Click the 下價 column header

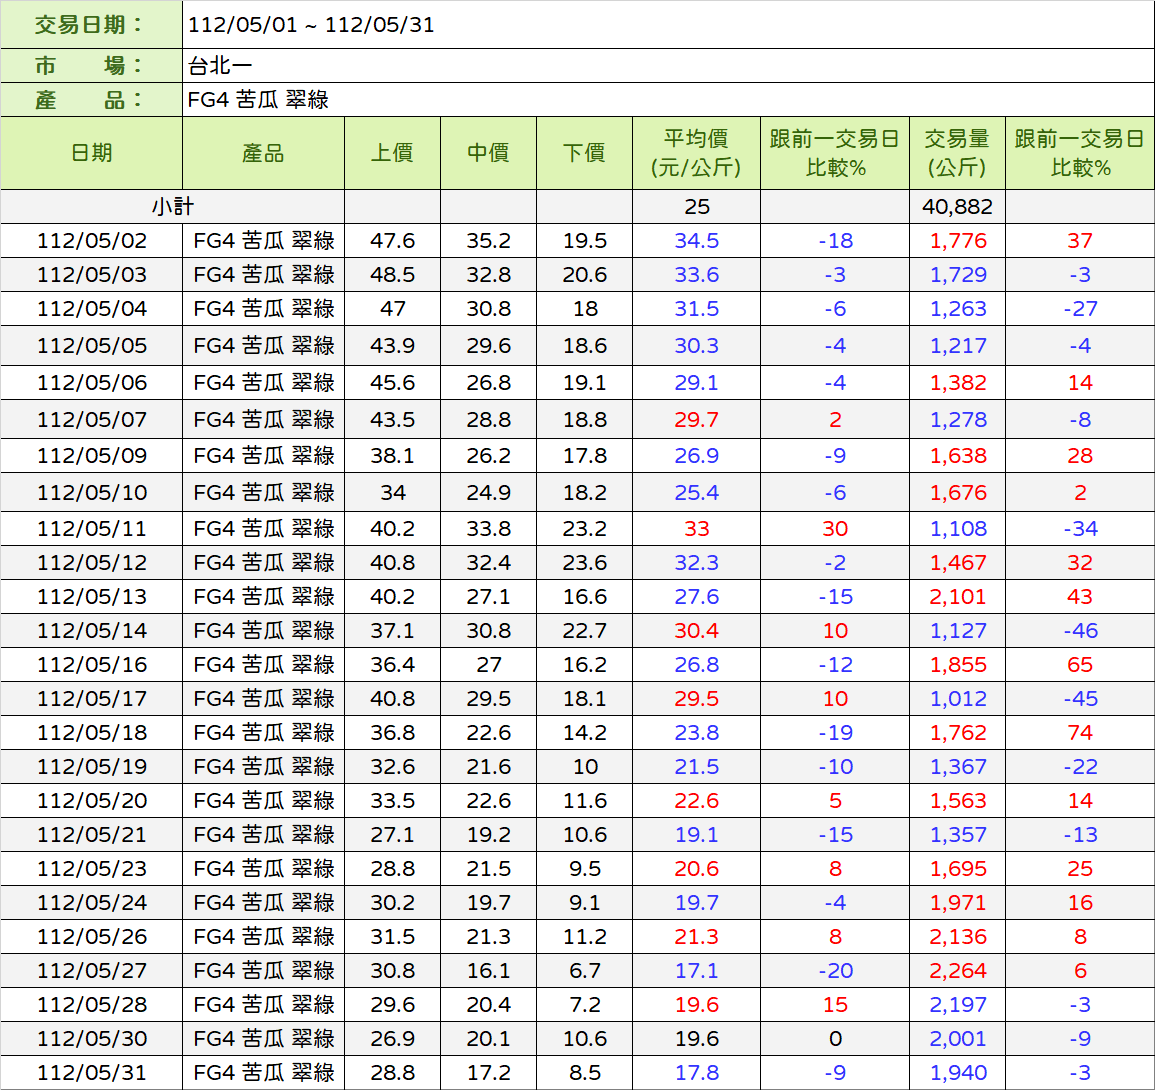coord(584,153)
